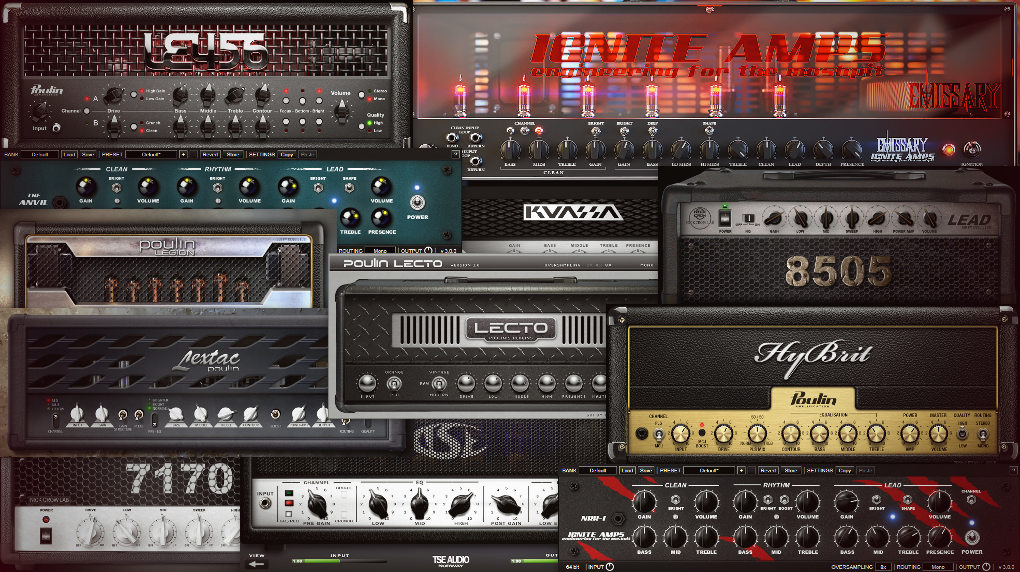The image size is (1020, 572).
Task: Toggle the Anvil Clean BRIGHT switch
Action: 116,187
